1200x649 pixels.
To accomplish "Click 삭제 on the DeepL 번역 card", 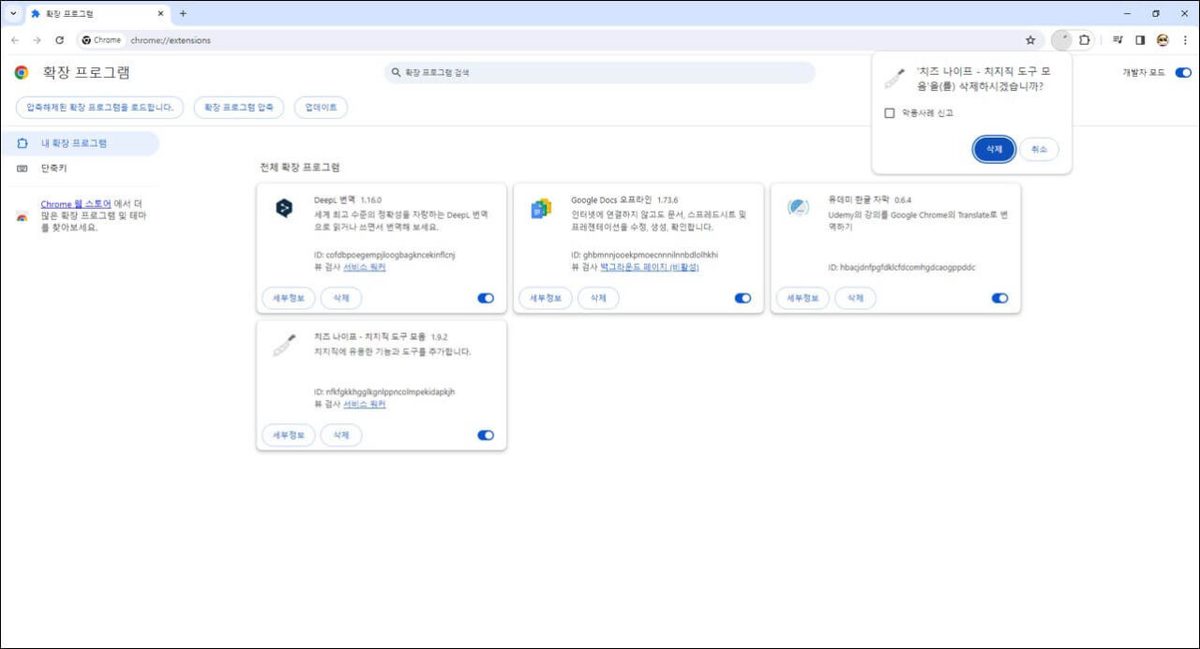I will pos(341,298).
